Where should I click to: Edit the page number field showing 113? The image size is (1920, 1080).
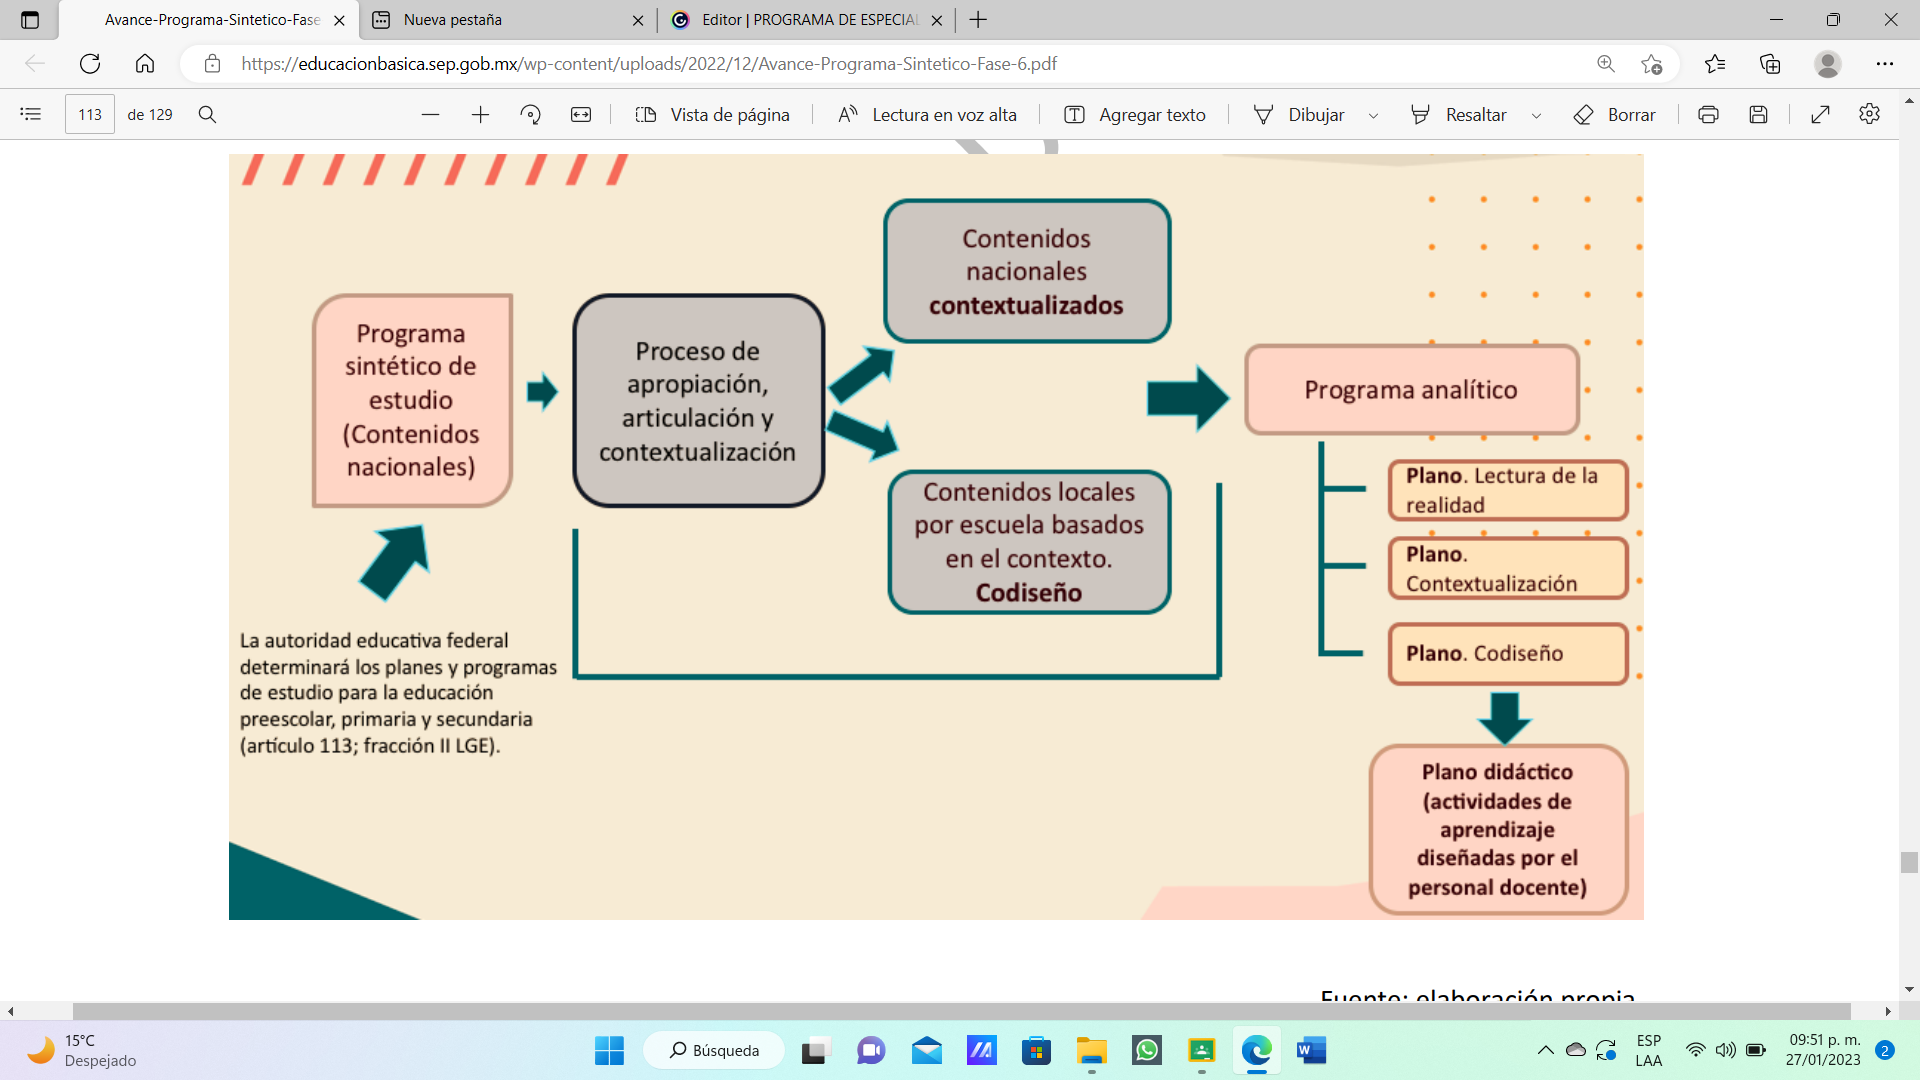tap(89, 114)
